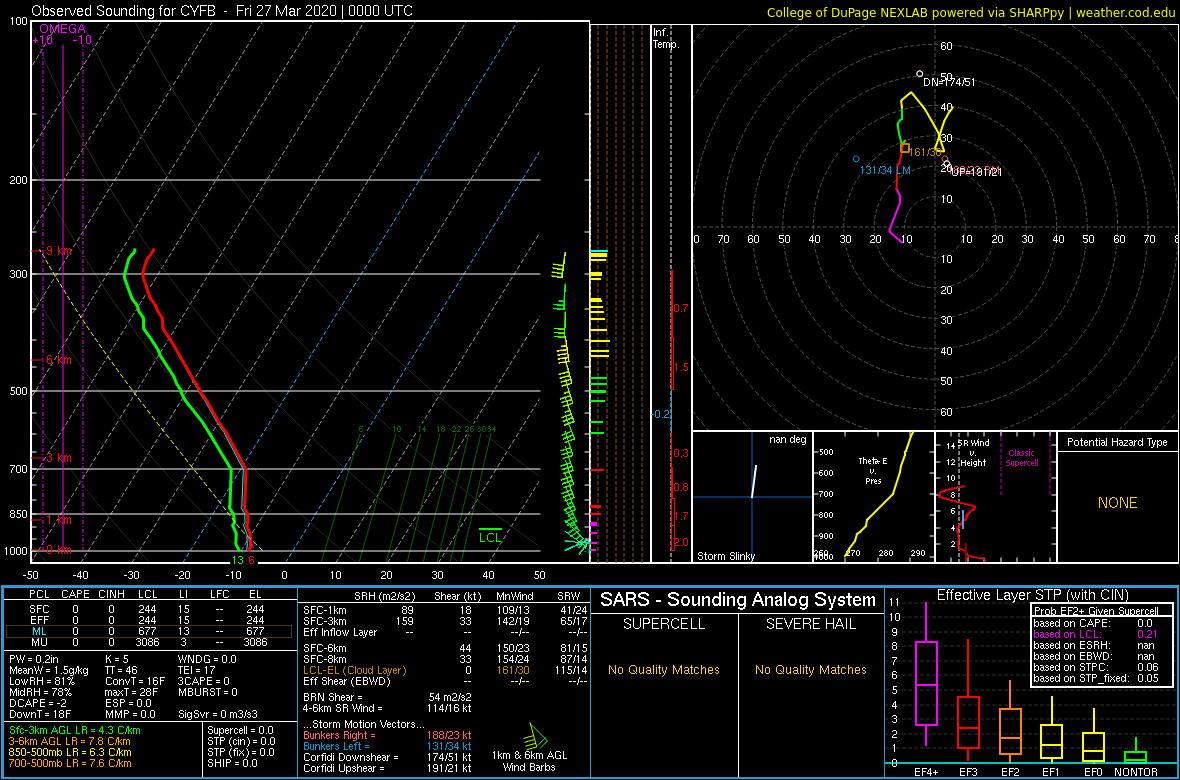1180x780 pixels.
Task: Click the Corfidi Downshear = 174/51 kt entry
Action: pyautogui.click(x=388, y=757)
